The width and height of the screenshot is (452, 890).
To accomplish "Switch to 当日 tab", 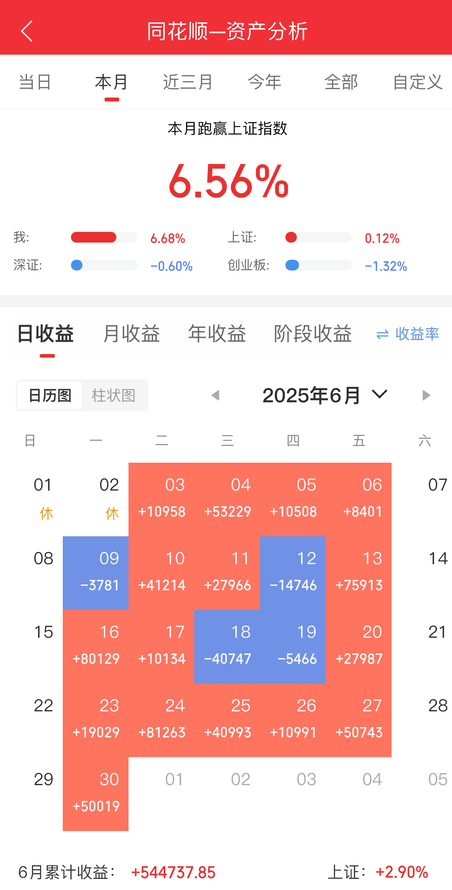I will click(x=35, y=82).
